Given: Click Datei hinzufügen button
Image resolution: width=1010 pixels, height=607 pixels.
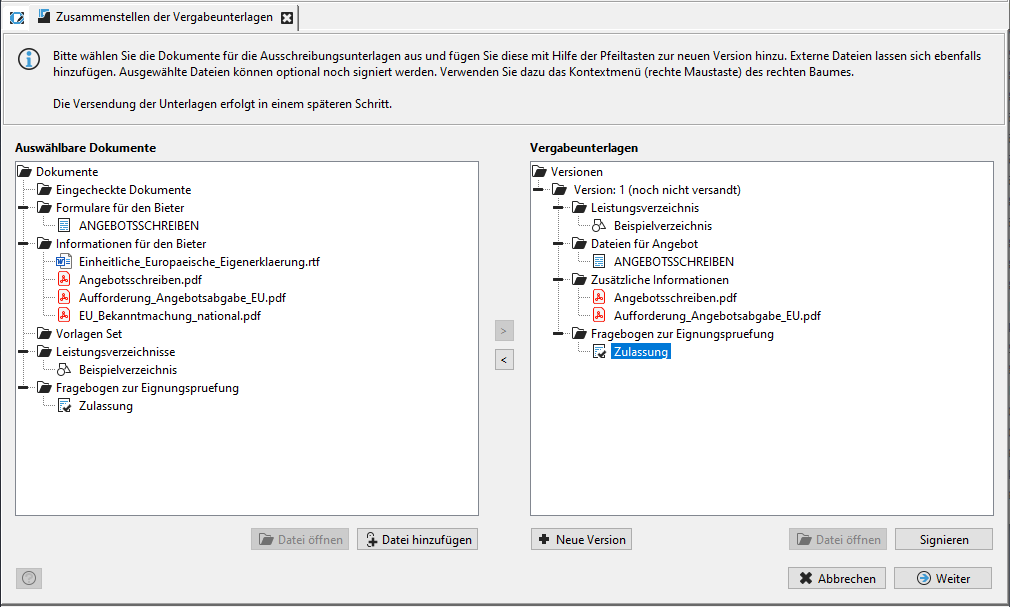Looking at the screenshot, I should pos(417,539).
